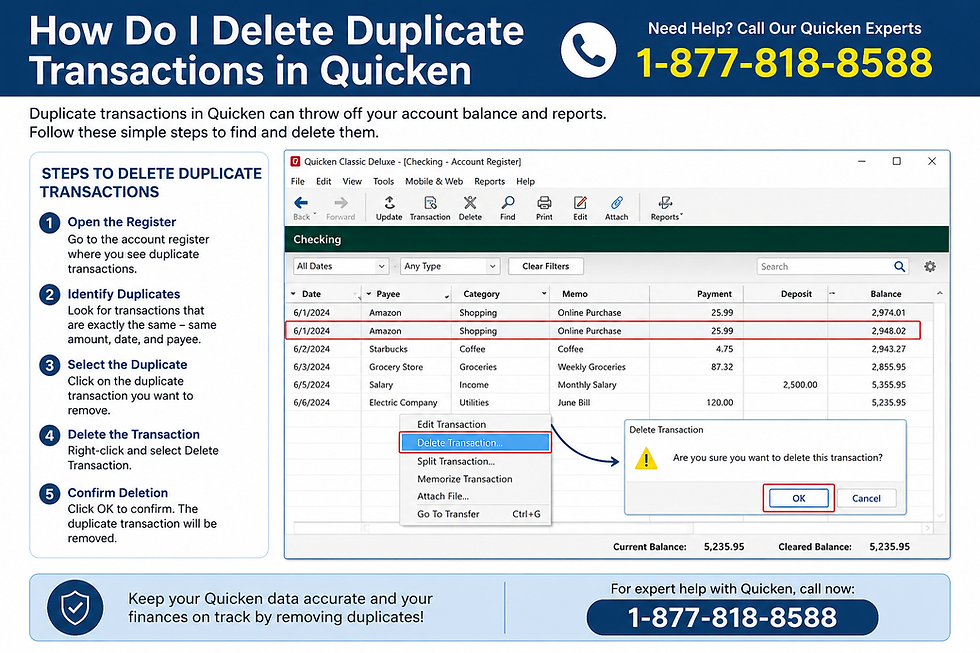Click the Clear Filters button
The image size is (980, 653).
[x=546, y=266]
